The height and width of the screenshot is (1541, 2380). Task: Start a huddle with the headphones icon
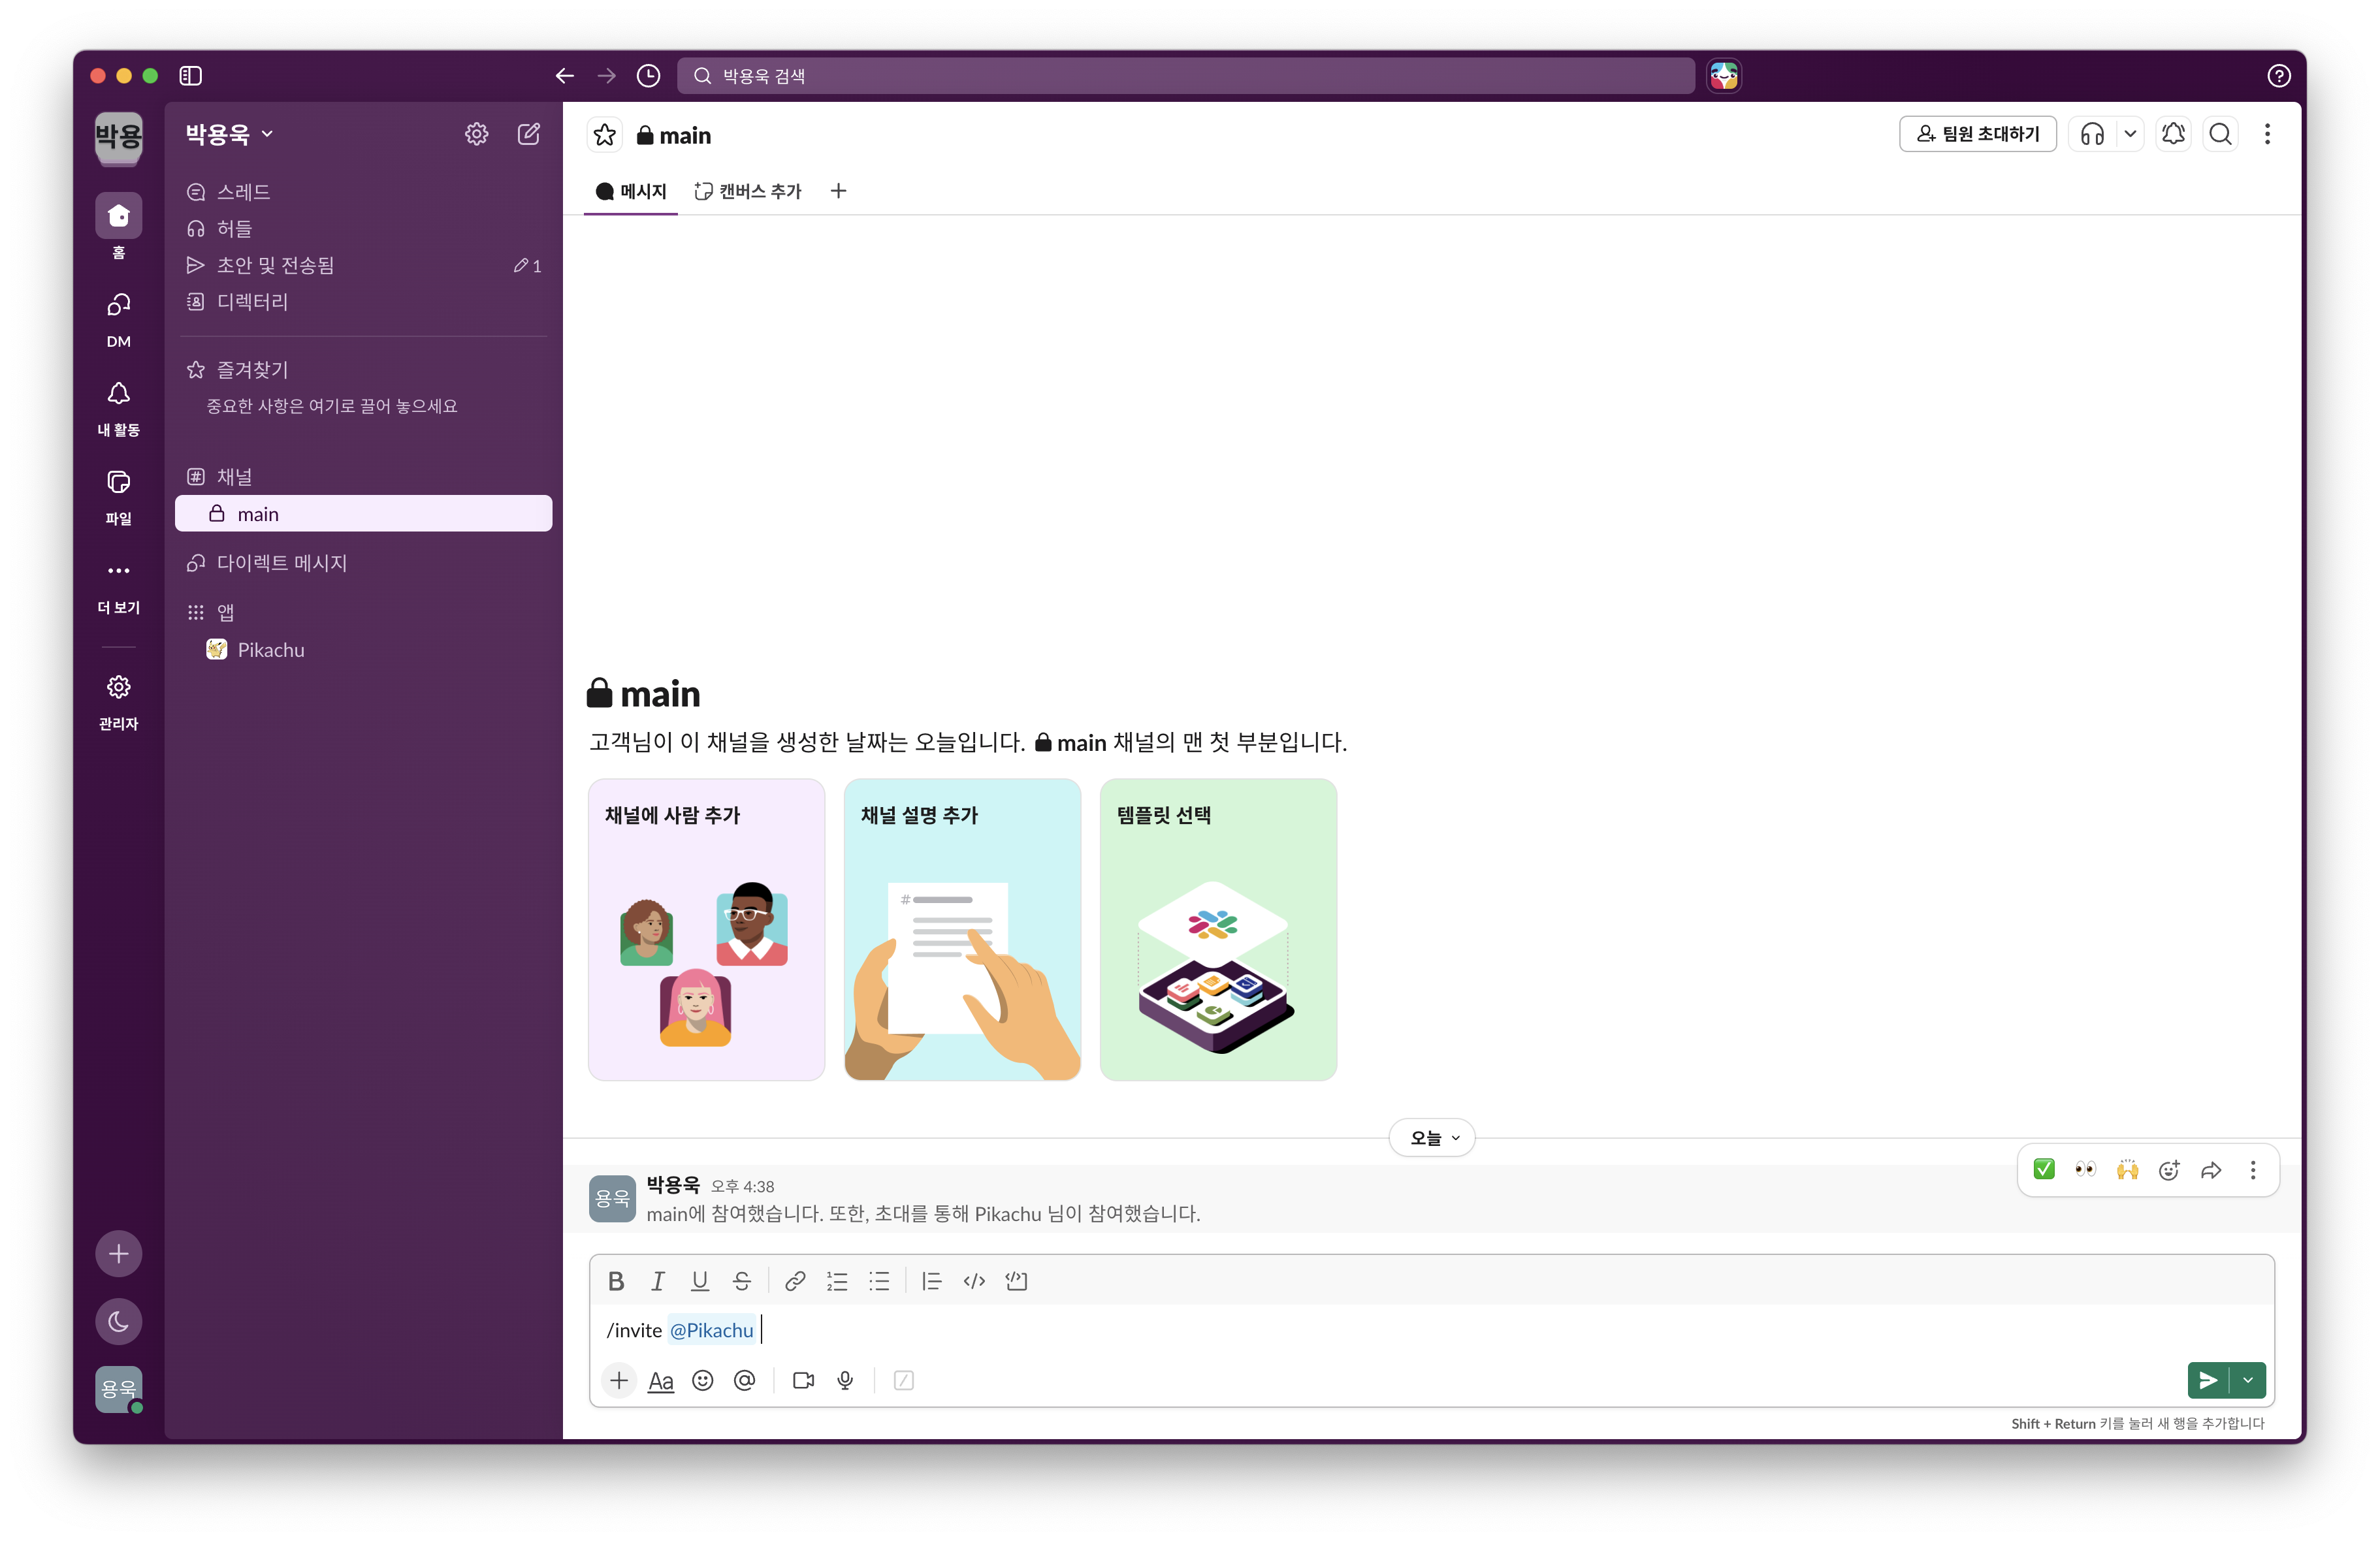(x=2092, y=134)
